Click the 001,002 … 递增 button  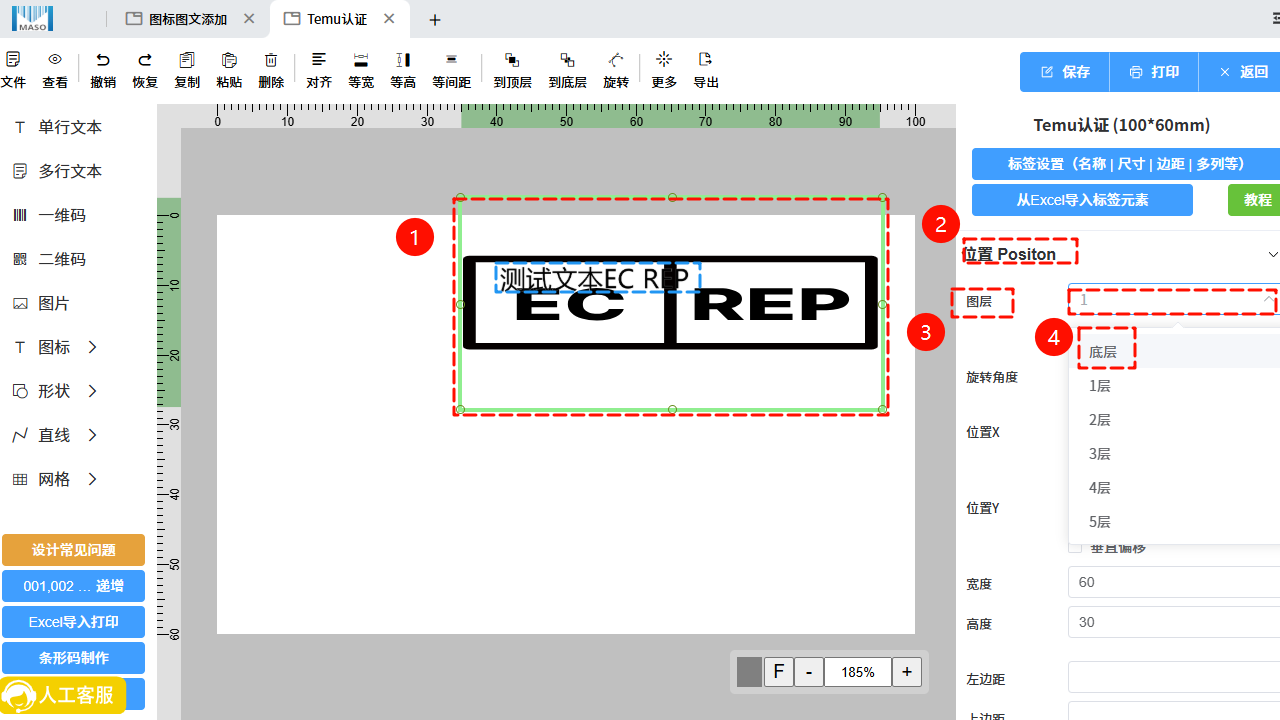73,586
